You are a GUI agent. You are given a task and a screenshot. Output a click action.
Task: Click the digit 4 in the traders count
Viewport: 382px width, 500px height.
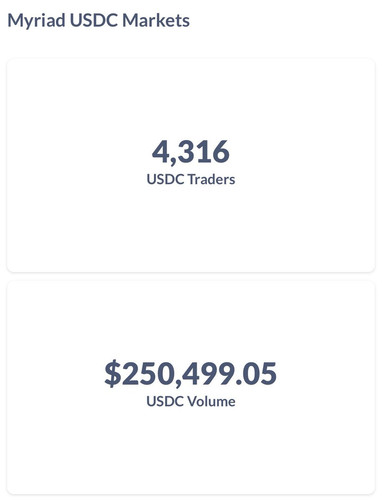coord(161,151)
